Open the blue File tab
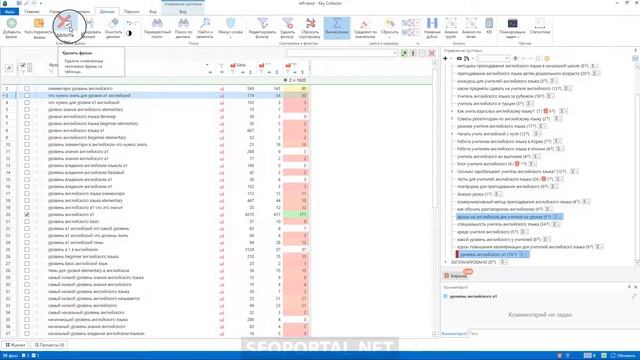Screen dimensions: 640x360 [x=9, y=11]
